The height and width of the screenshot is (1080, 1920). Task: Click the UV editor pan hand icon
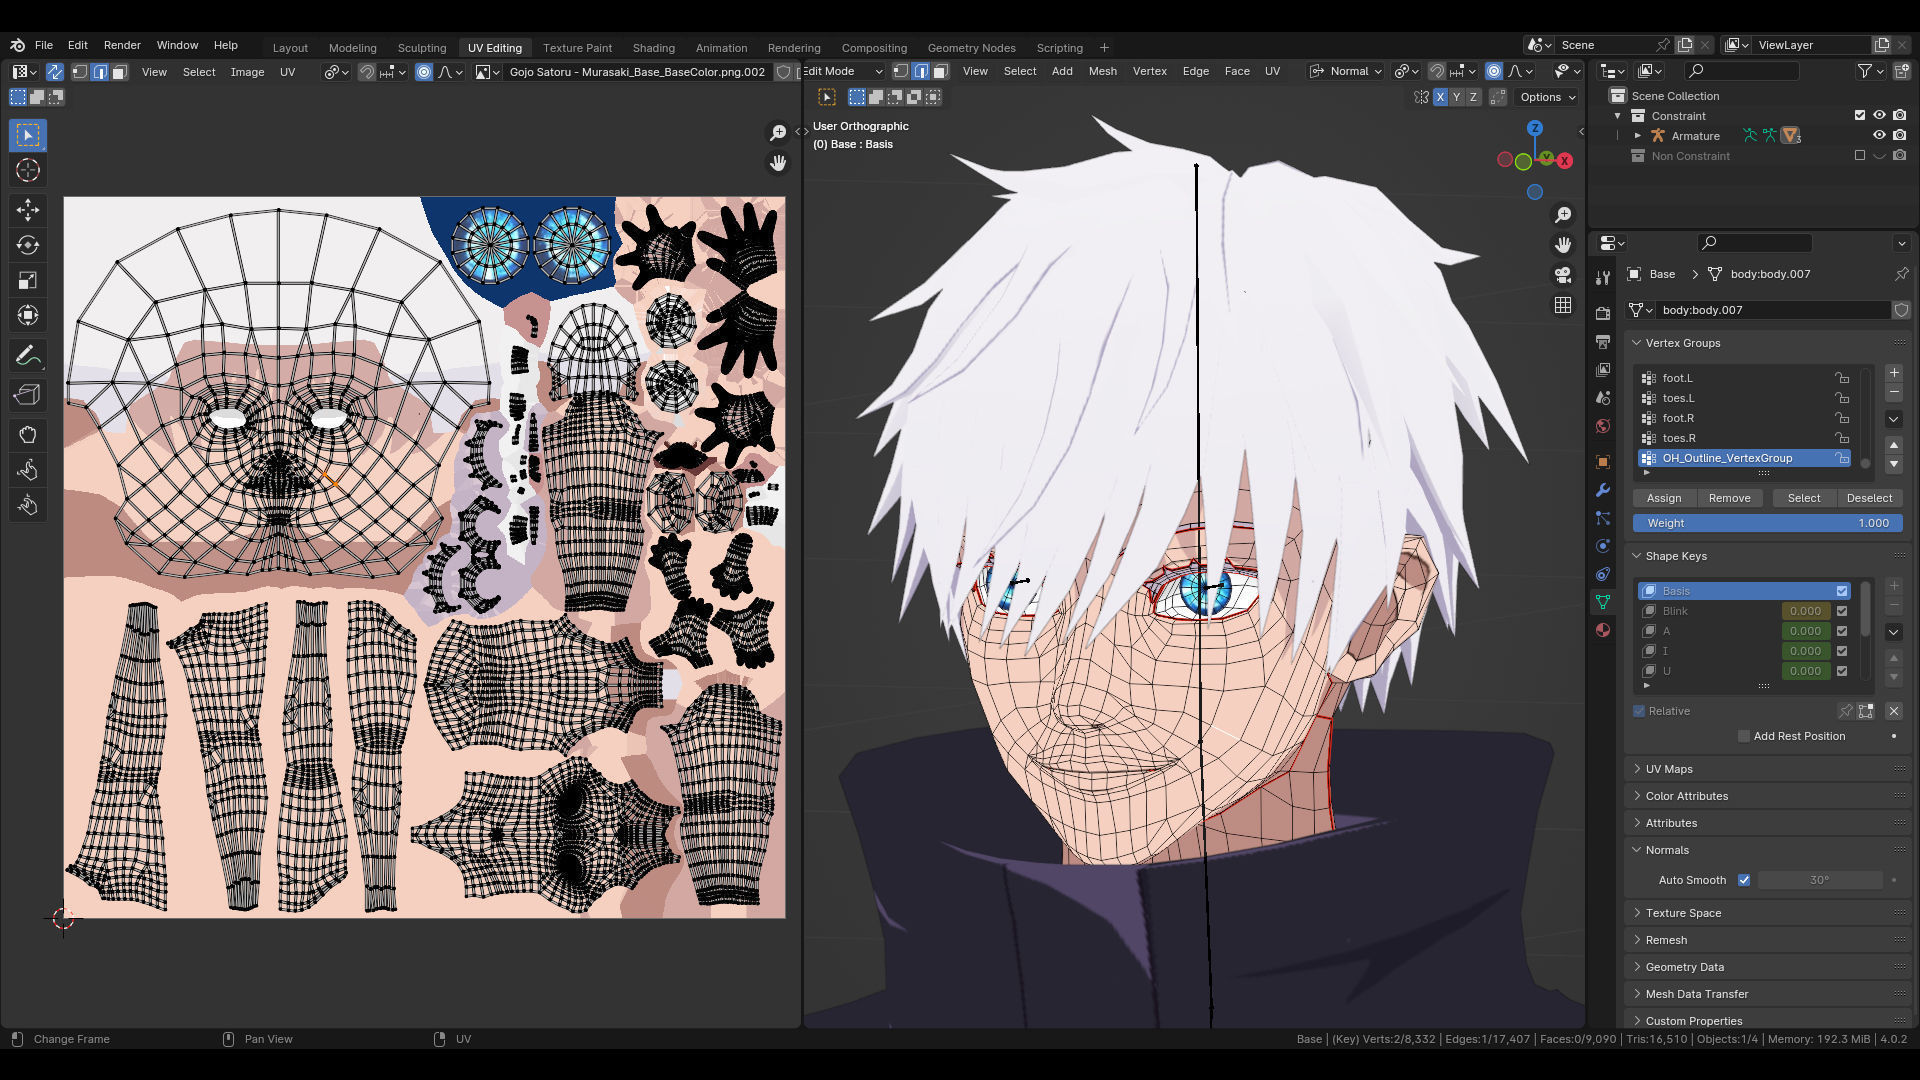[x=778, y=163]
